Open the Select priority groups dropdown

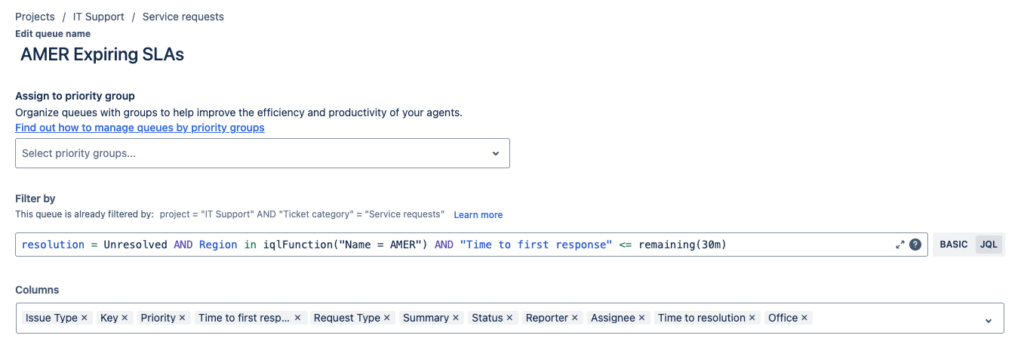263,153
